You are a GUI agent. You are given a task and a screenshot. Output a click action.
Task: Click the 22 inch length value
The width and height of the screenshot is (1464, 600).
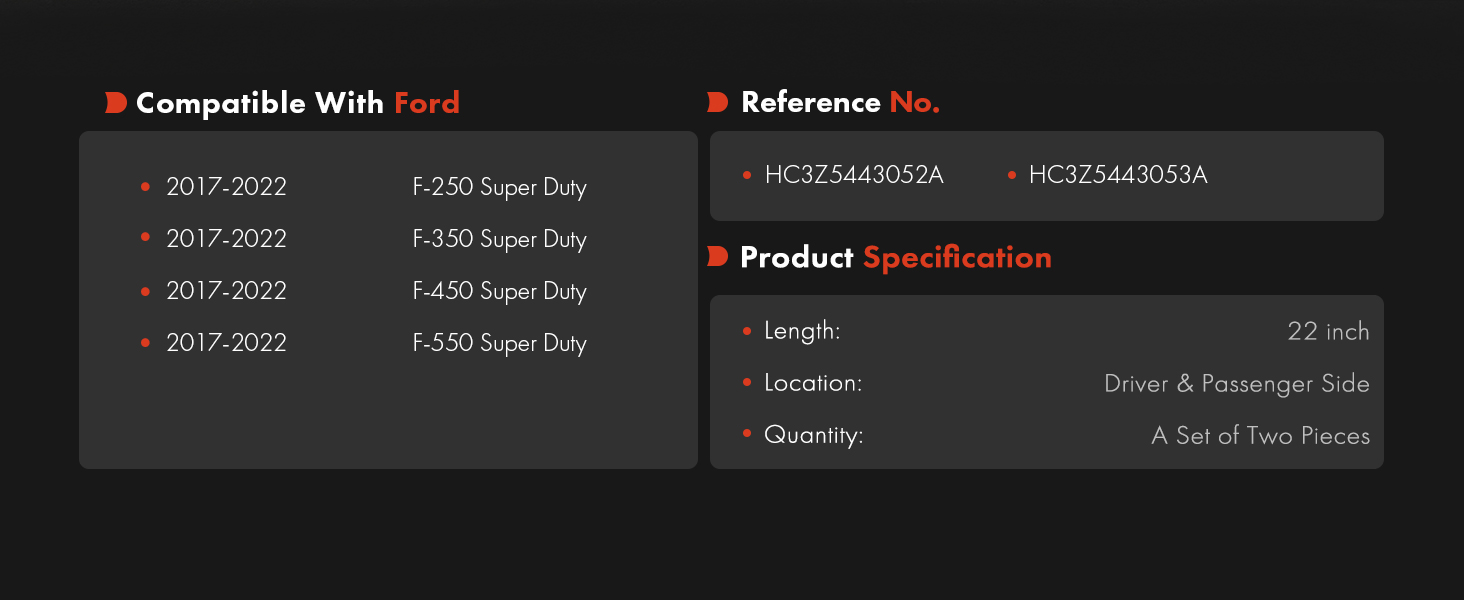tap(1329, 331)
